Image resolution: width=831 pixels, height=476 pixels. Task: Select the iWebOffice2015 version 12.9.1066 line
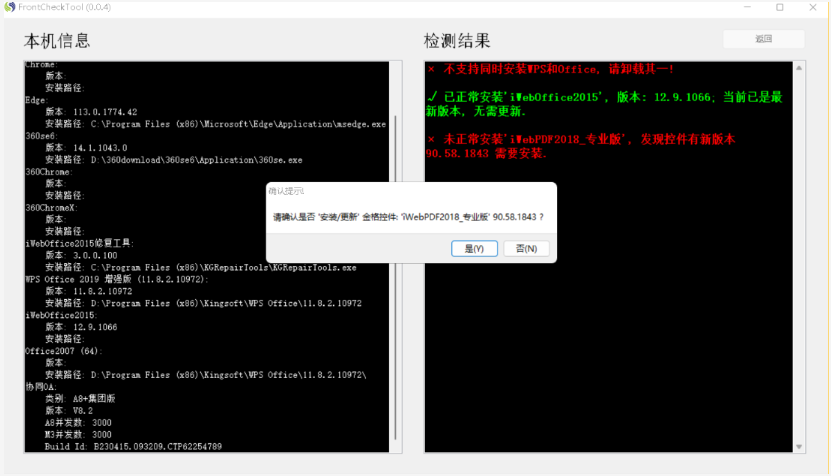point(81,327)
